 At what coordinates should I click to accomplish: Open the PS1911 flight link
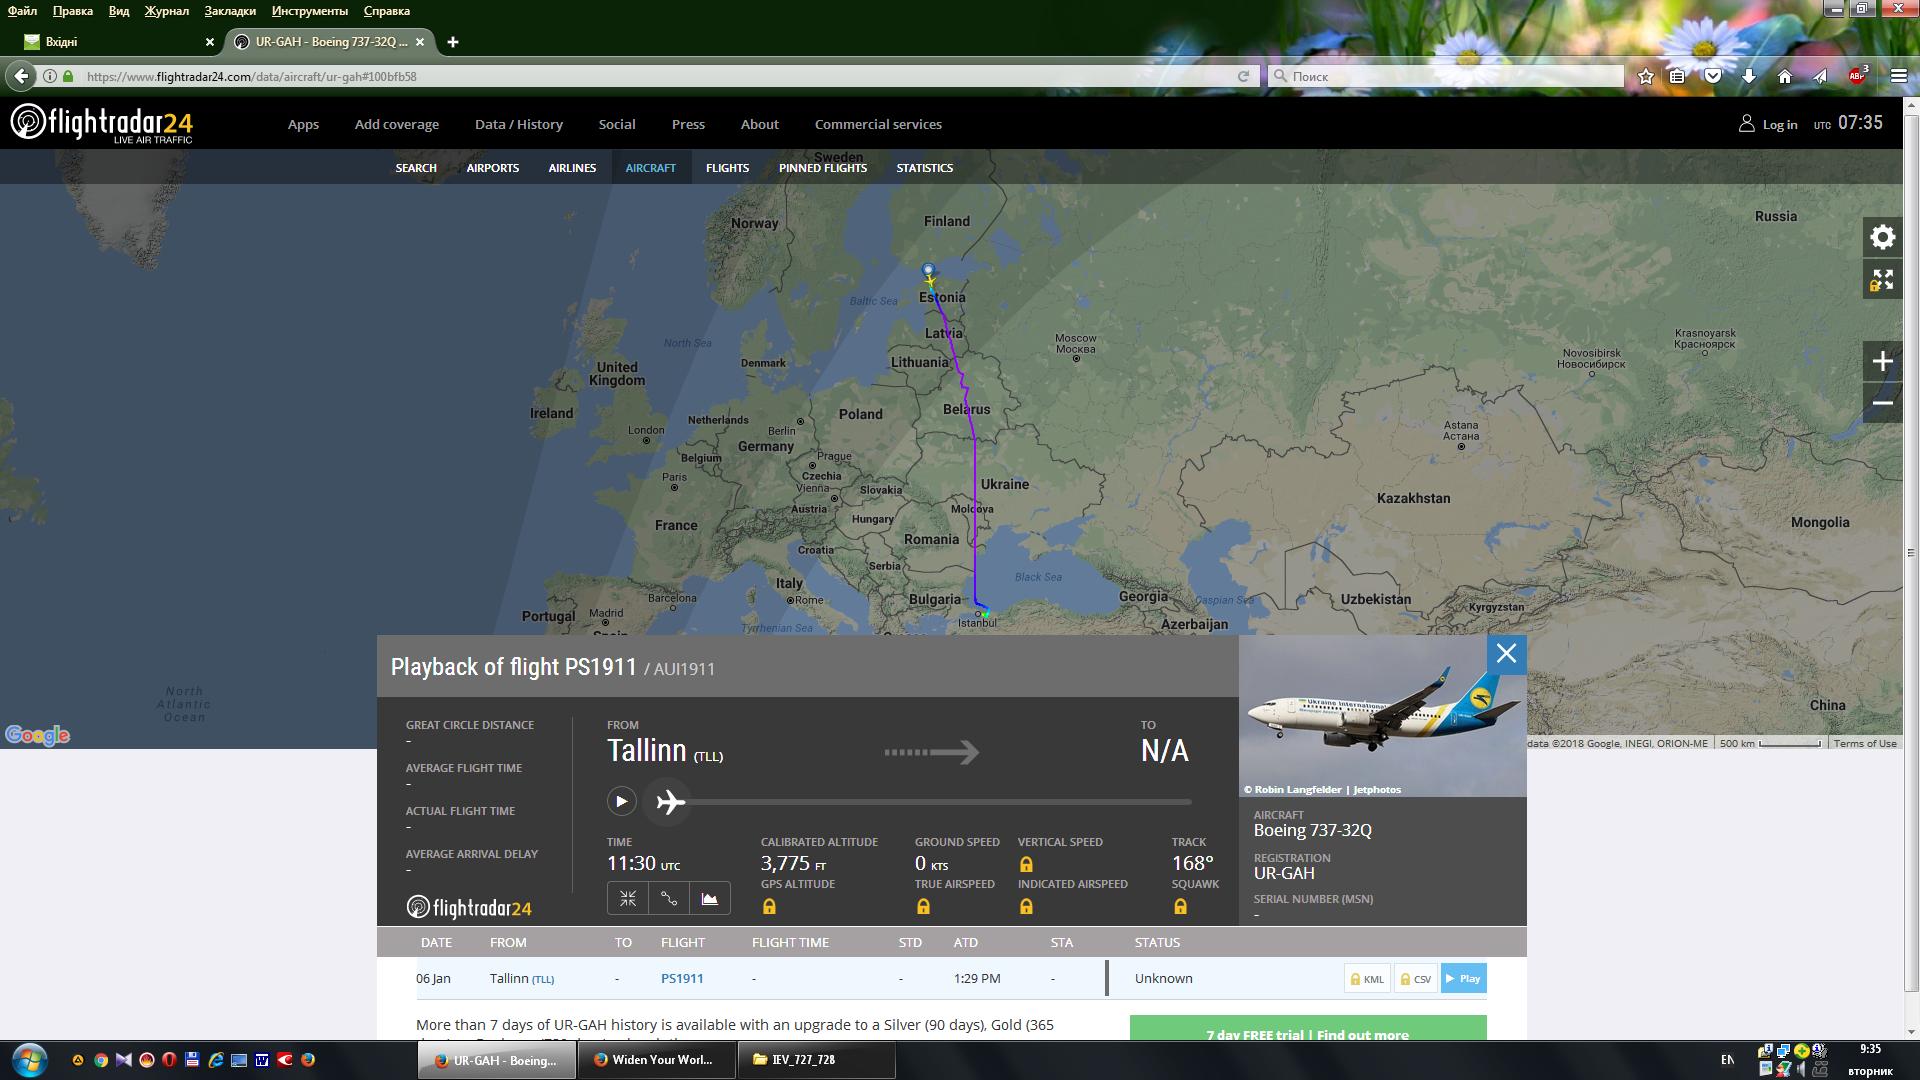tap(681, 978)
